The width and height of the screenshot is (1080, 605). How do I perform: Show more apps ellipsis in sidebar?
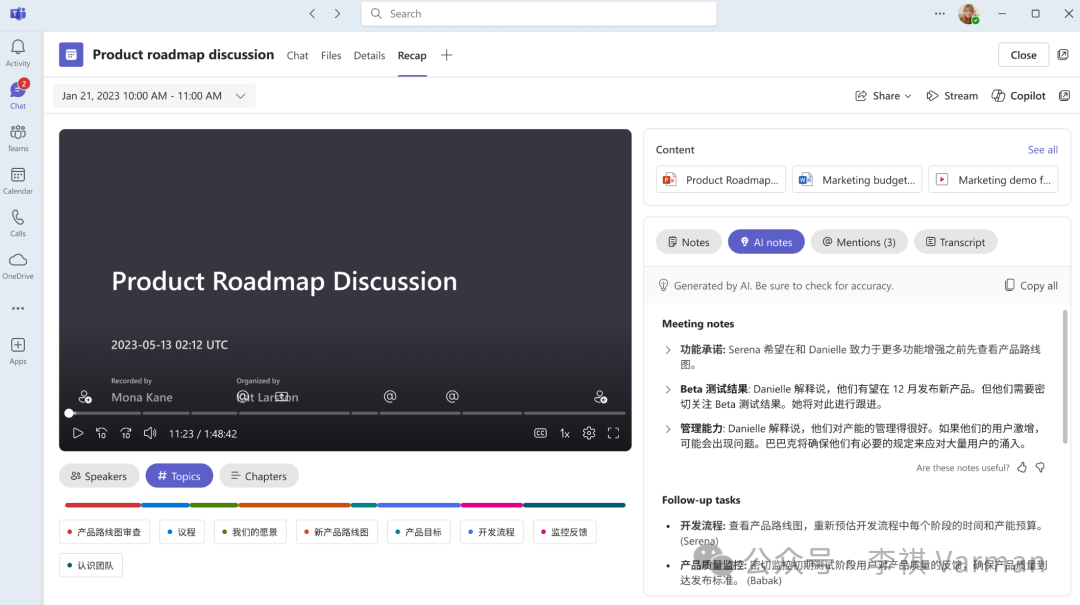(x=18, y=308)
